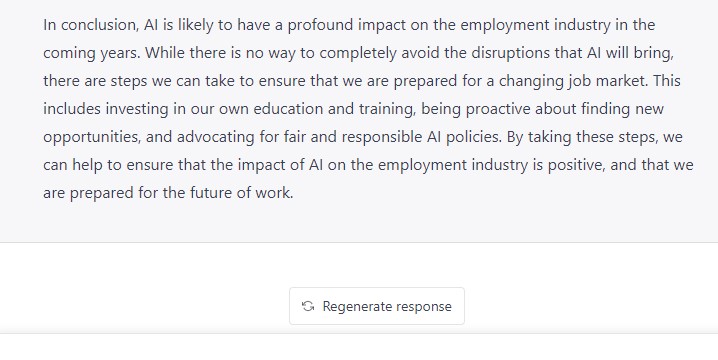The width and height of the screenshot is (718, 360).
Task: Click the circular arrows regenerate icon
Action: tap(308, 306)
